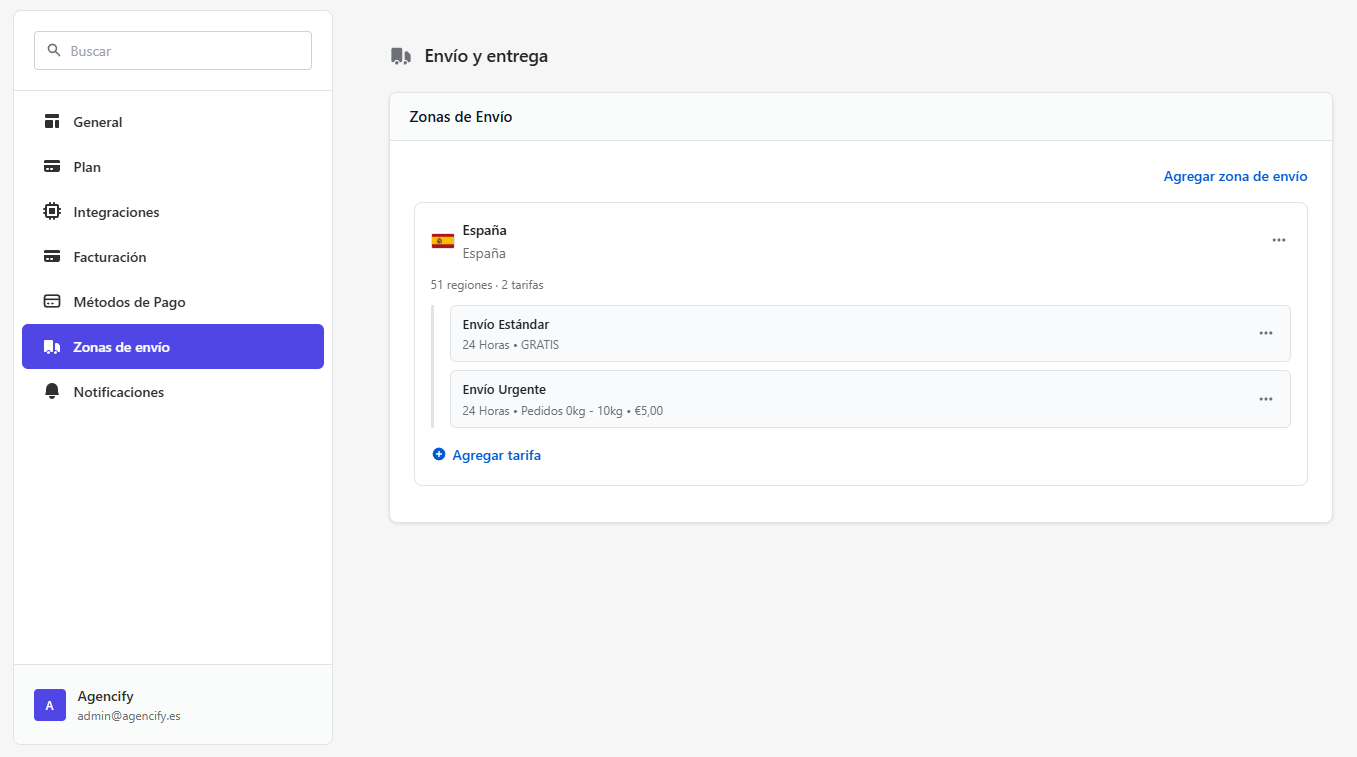Open the Plan section
The width and height of the screenshot is (1357, 757).
click(x=173, y=167)
